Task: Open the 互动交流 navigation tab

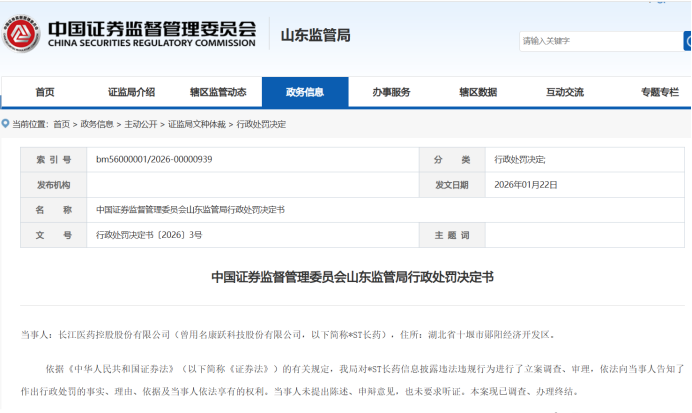Action: [565, 92]
